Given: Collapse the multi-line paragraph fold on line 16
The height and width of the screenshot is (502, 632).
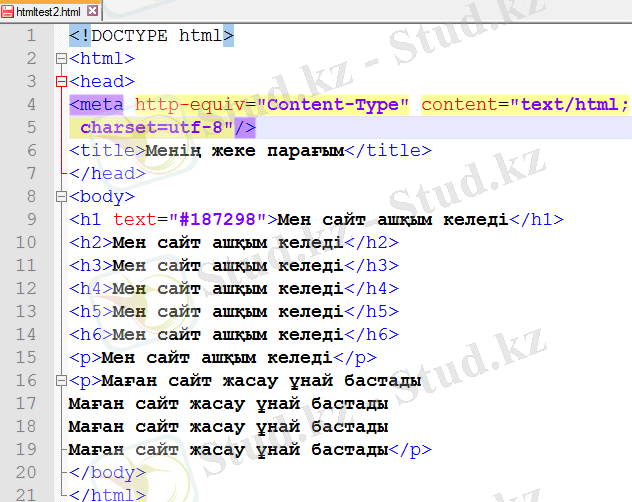Looking at the screenshot, I should (61, 381).
